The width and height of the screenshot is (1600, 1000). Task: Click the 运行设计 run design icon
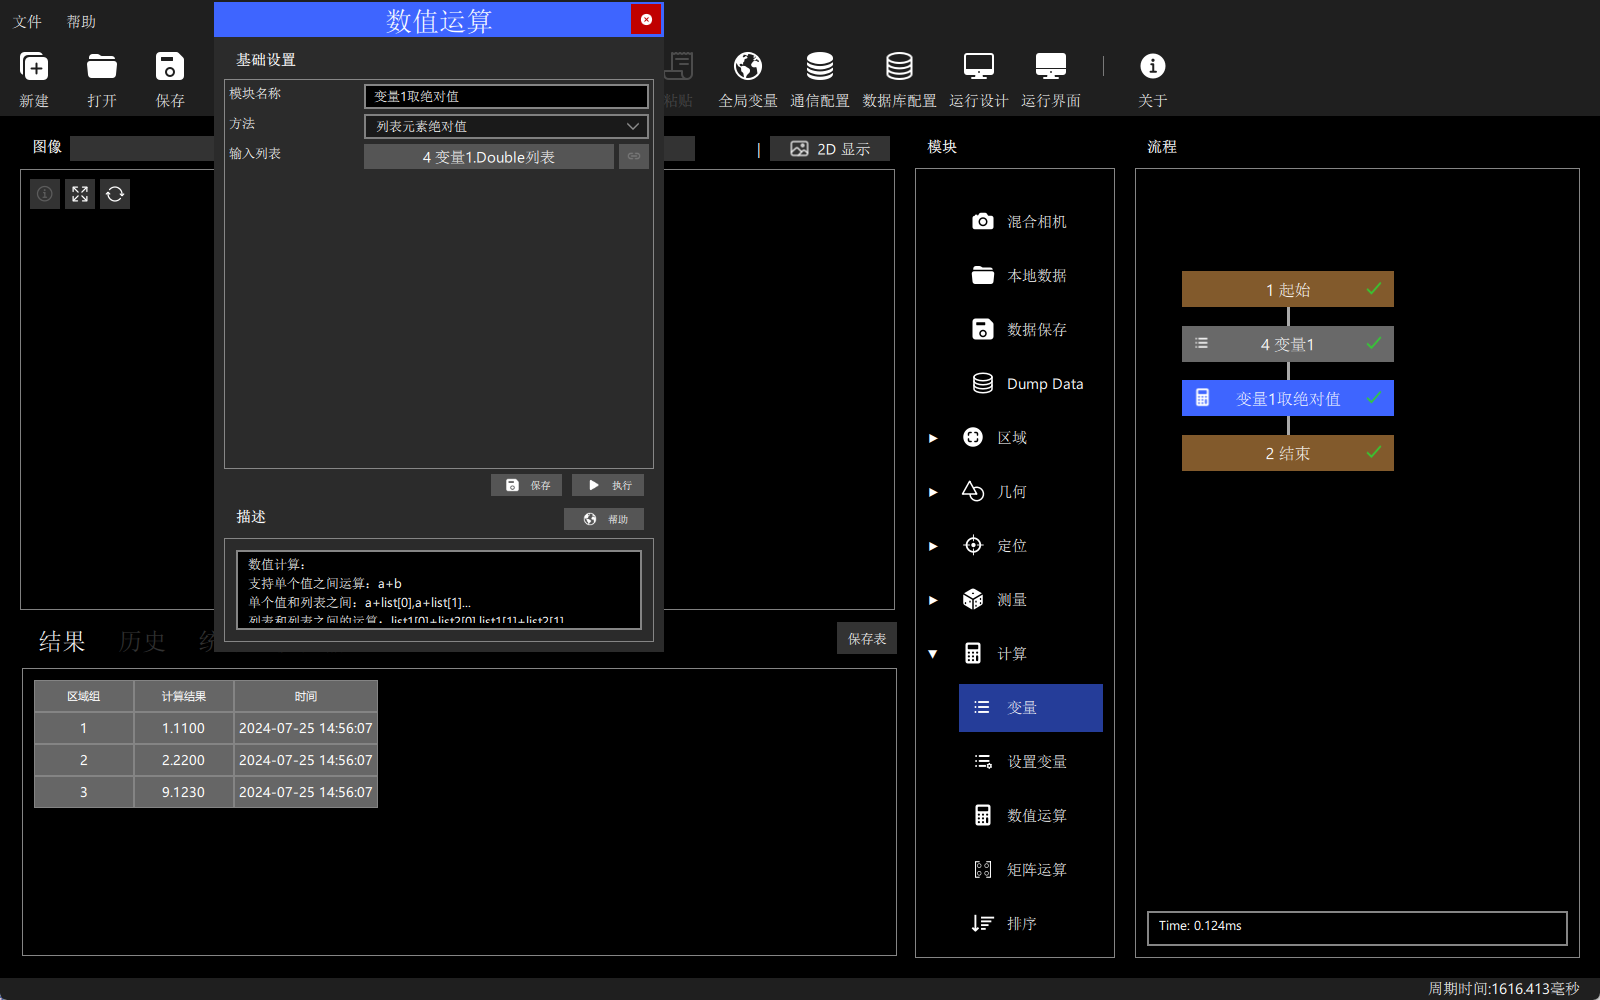pos(978,67)
